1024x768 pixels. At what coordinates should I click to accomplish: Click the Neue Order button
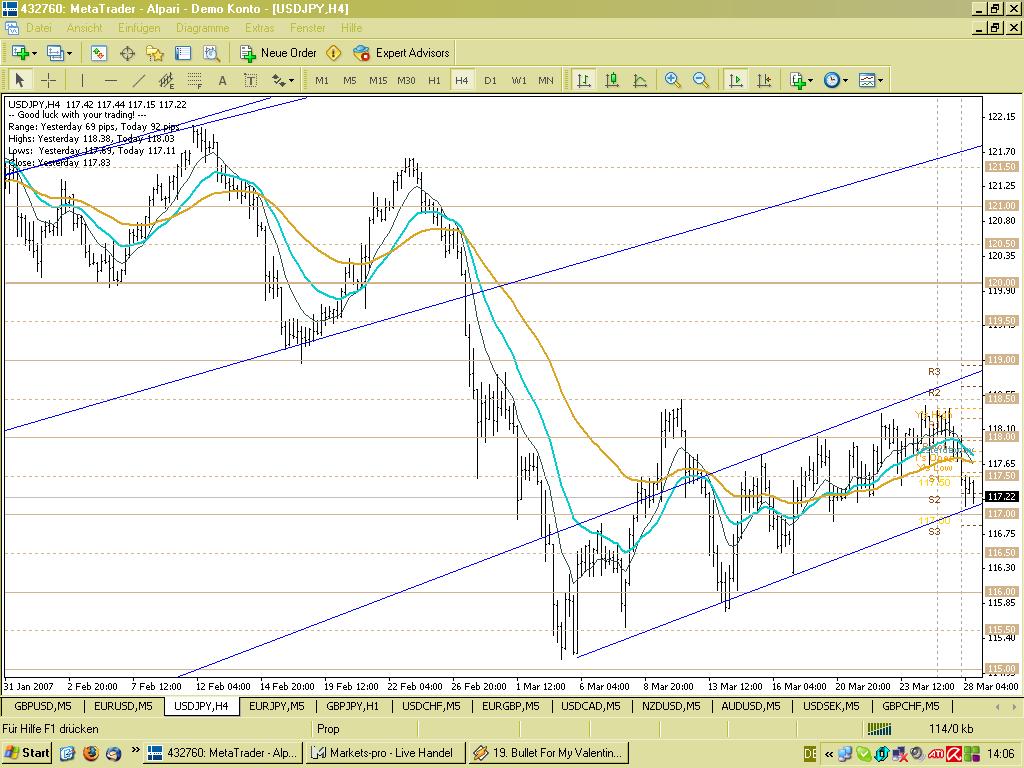coord(279,53)
